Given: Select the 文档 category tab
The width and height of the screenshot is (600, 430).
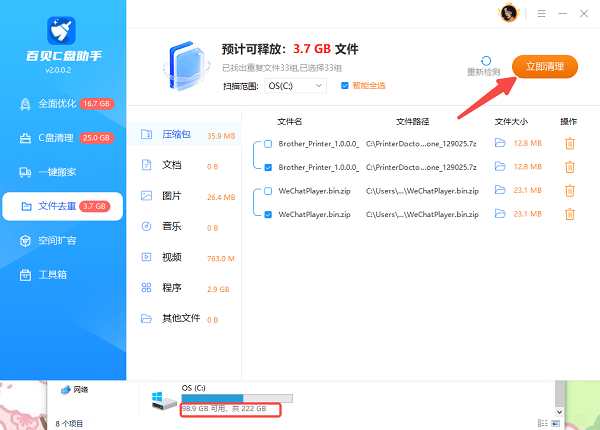Looking at the screenshot, I should pyautogui.click(x=184, y=165).
